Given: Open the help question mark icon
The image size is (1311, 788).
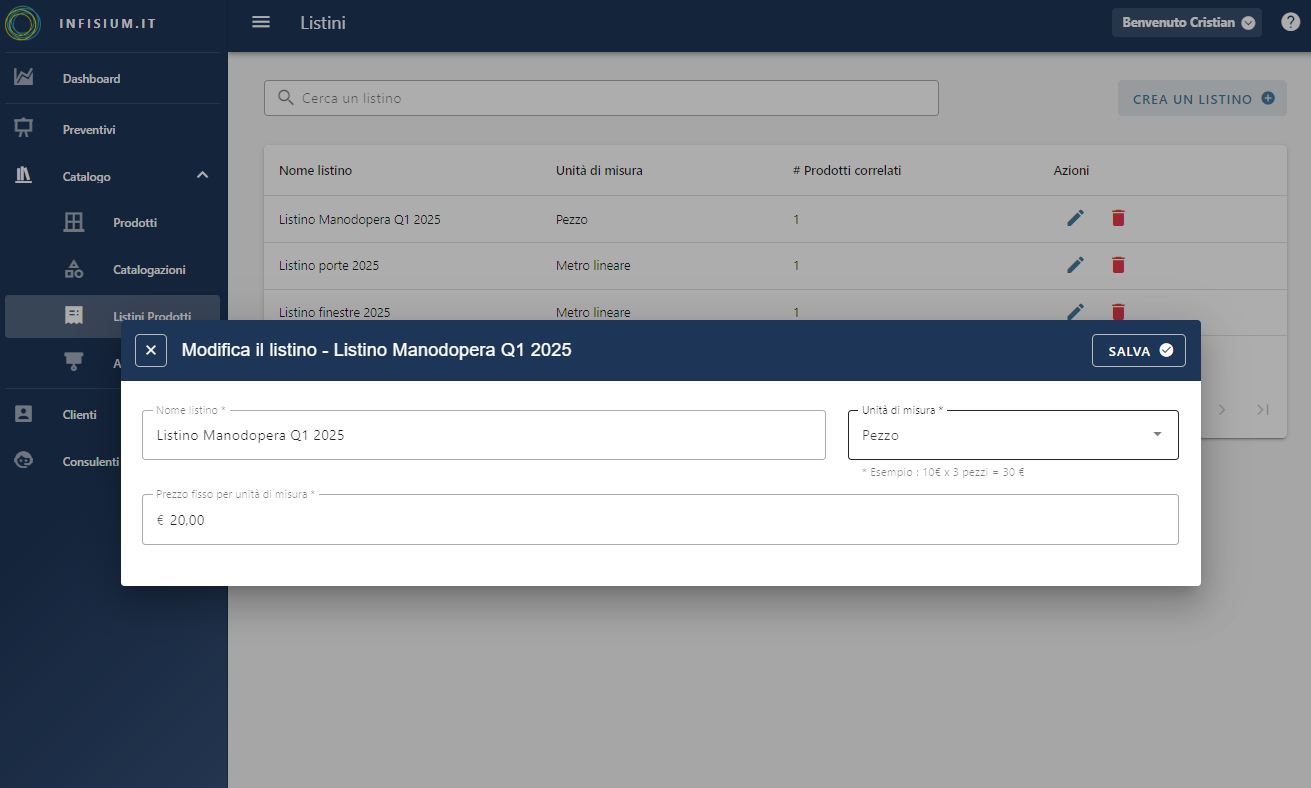Looking at the screenshot, I should (x=1290, y=22).
